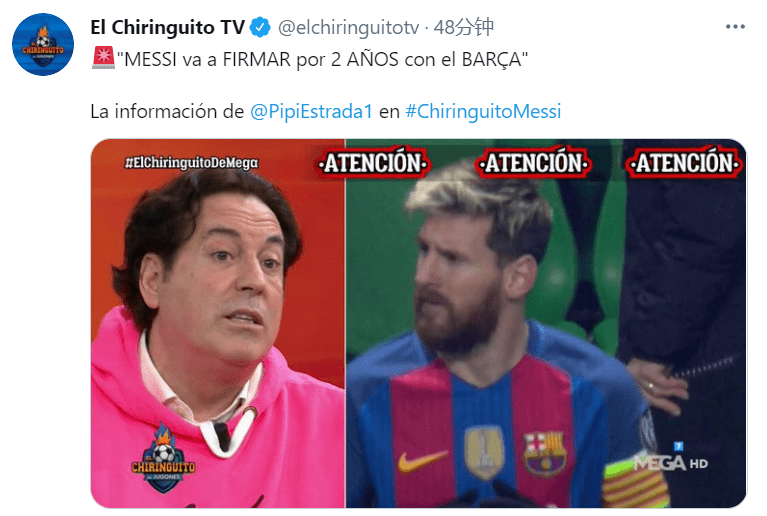The width and height of the screenshot is (767, 516).
Task: Click the quoted MESSI va a FIRMAR text
Action: coord(322,59)
